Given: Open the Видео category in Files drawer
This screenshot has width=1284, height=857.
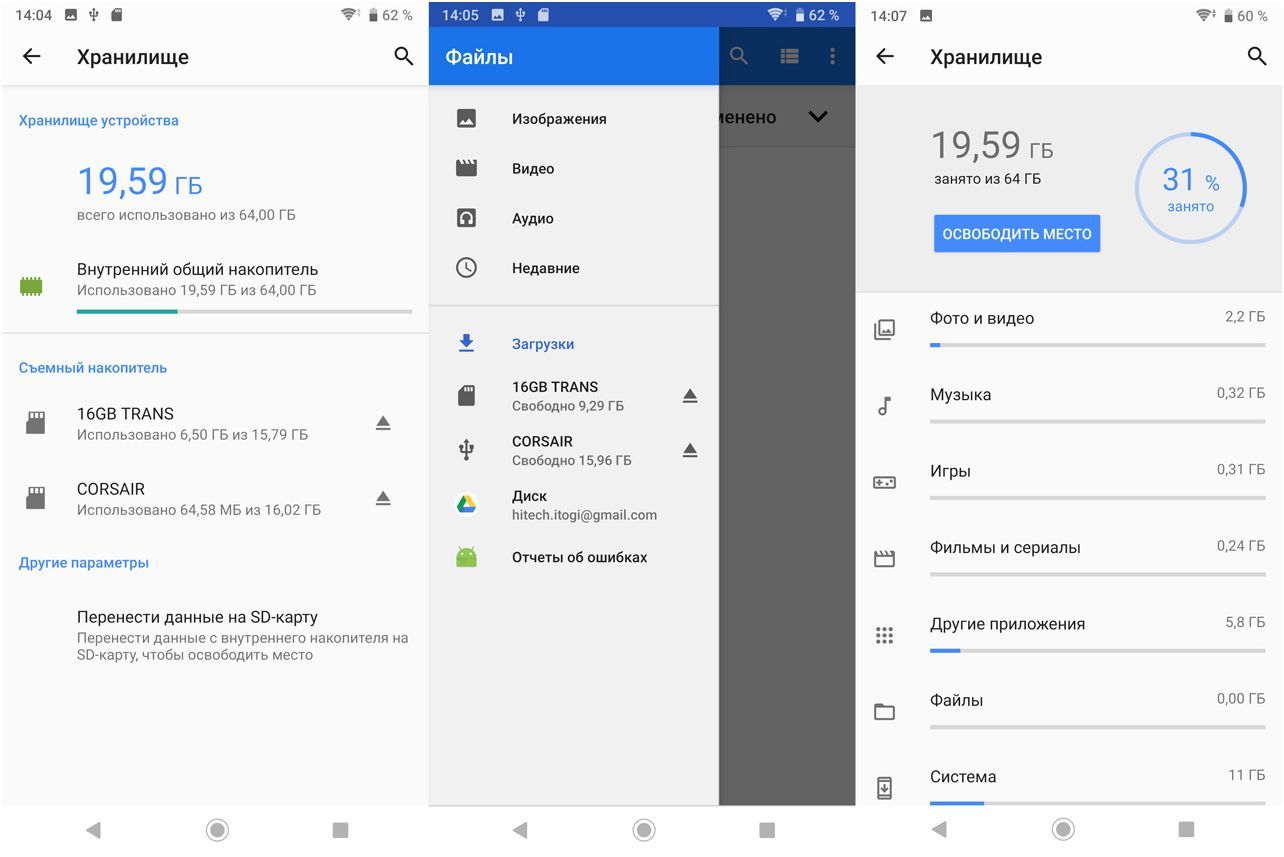Looking at the screenshot, I should (x=532, y=169).
